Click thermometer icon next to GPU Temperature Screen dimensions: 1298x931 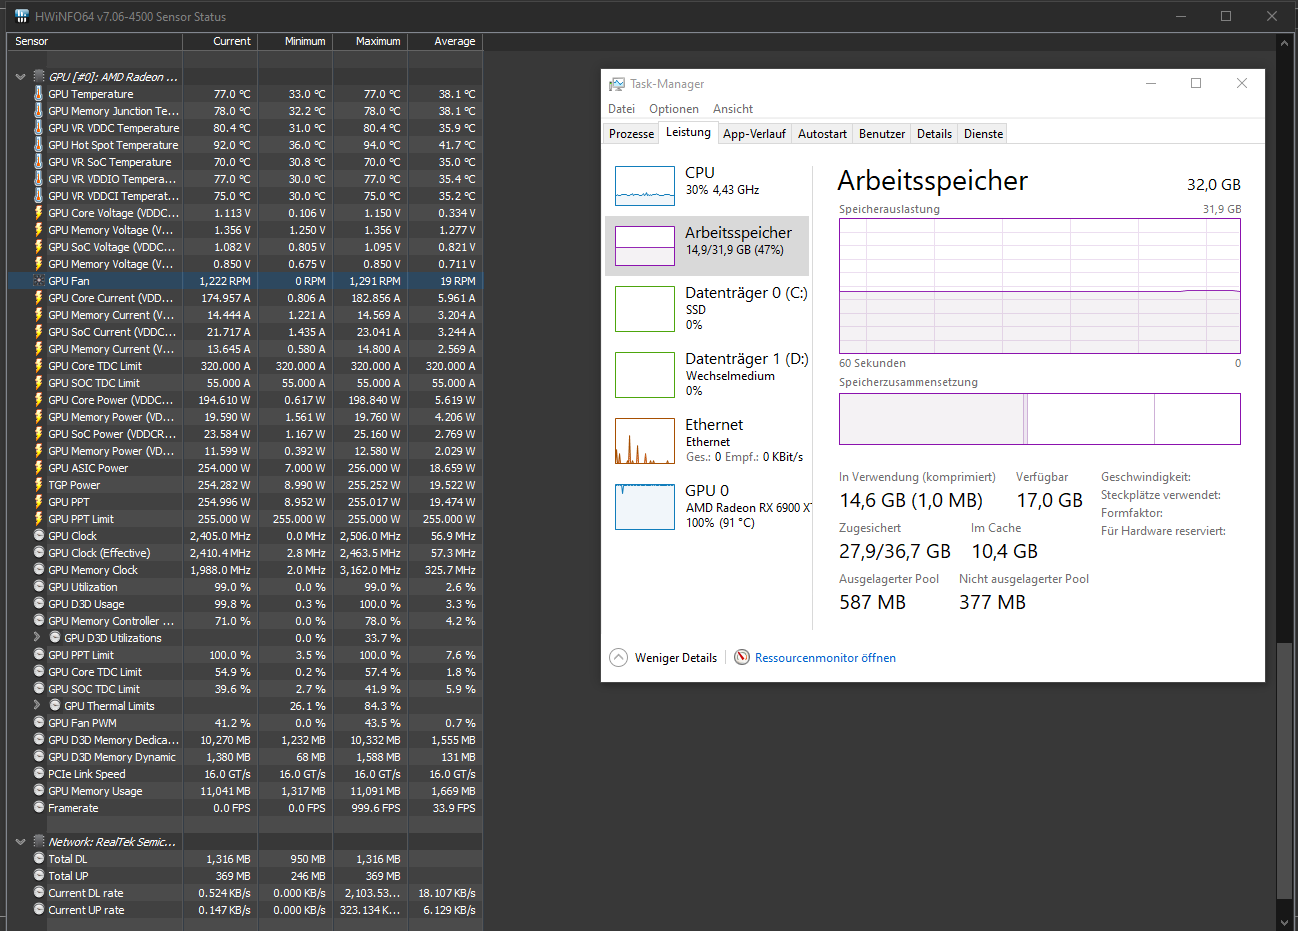[x=39, y=94]
